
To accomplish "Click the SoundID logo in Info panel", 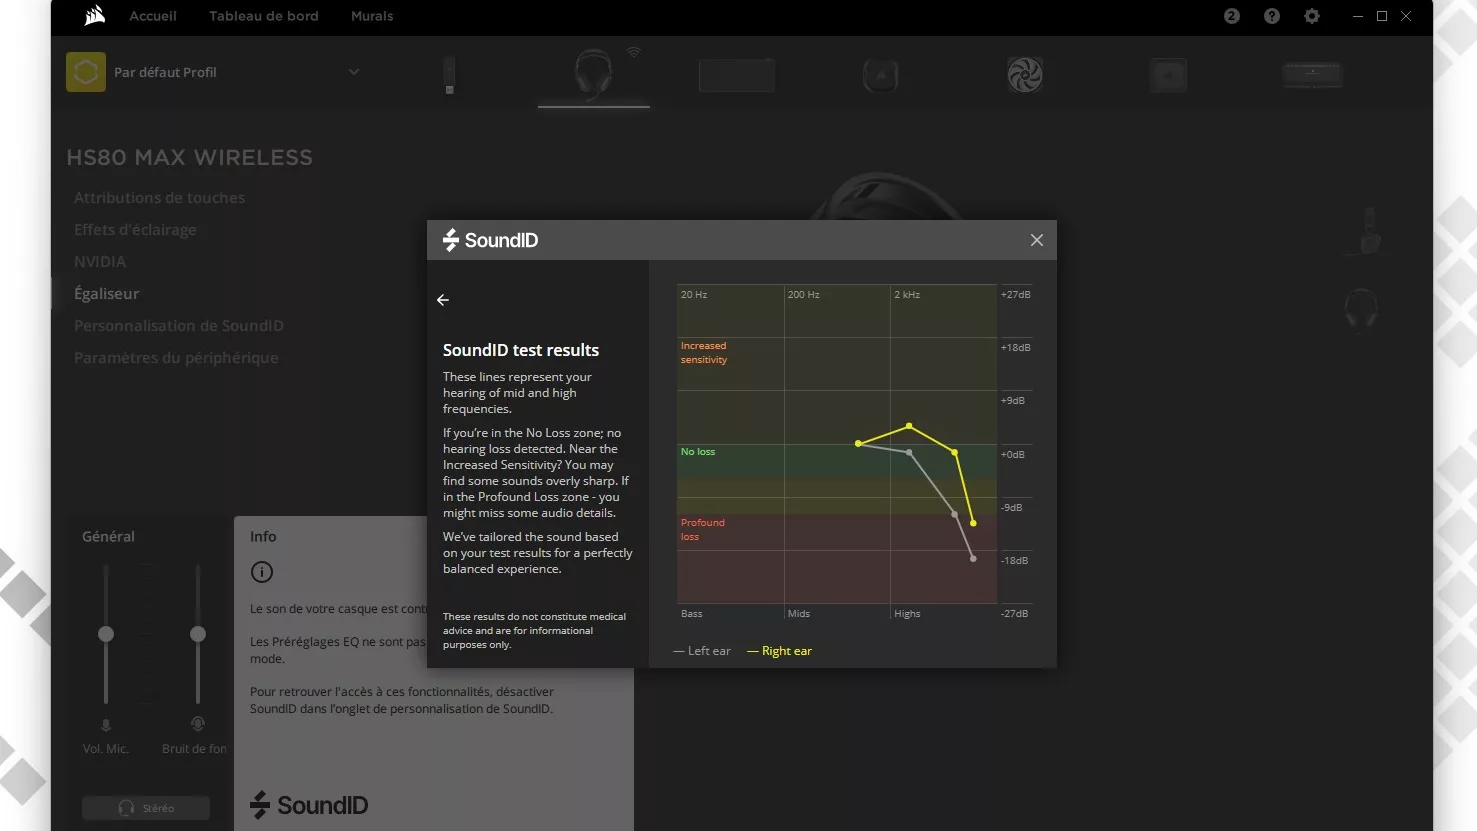I will [309, 805].
